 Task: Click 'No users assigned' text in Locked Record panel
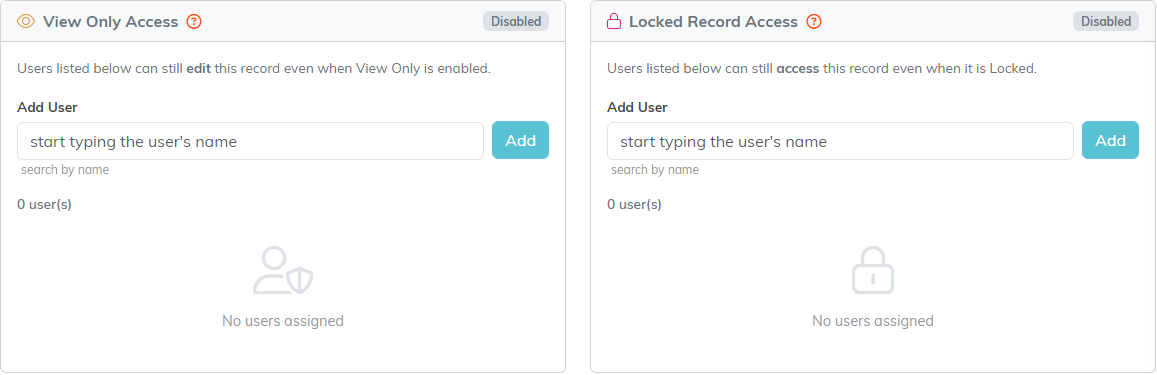click(873, 321)
